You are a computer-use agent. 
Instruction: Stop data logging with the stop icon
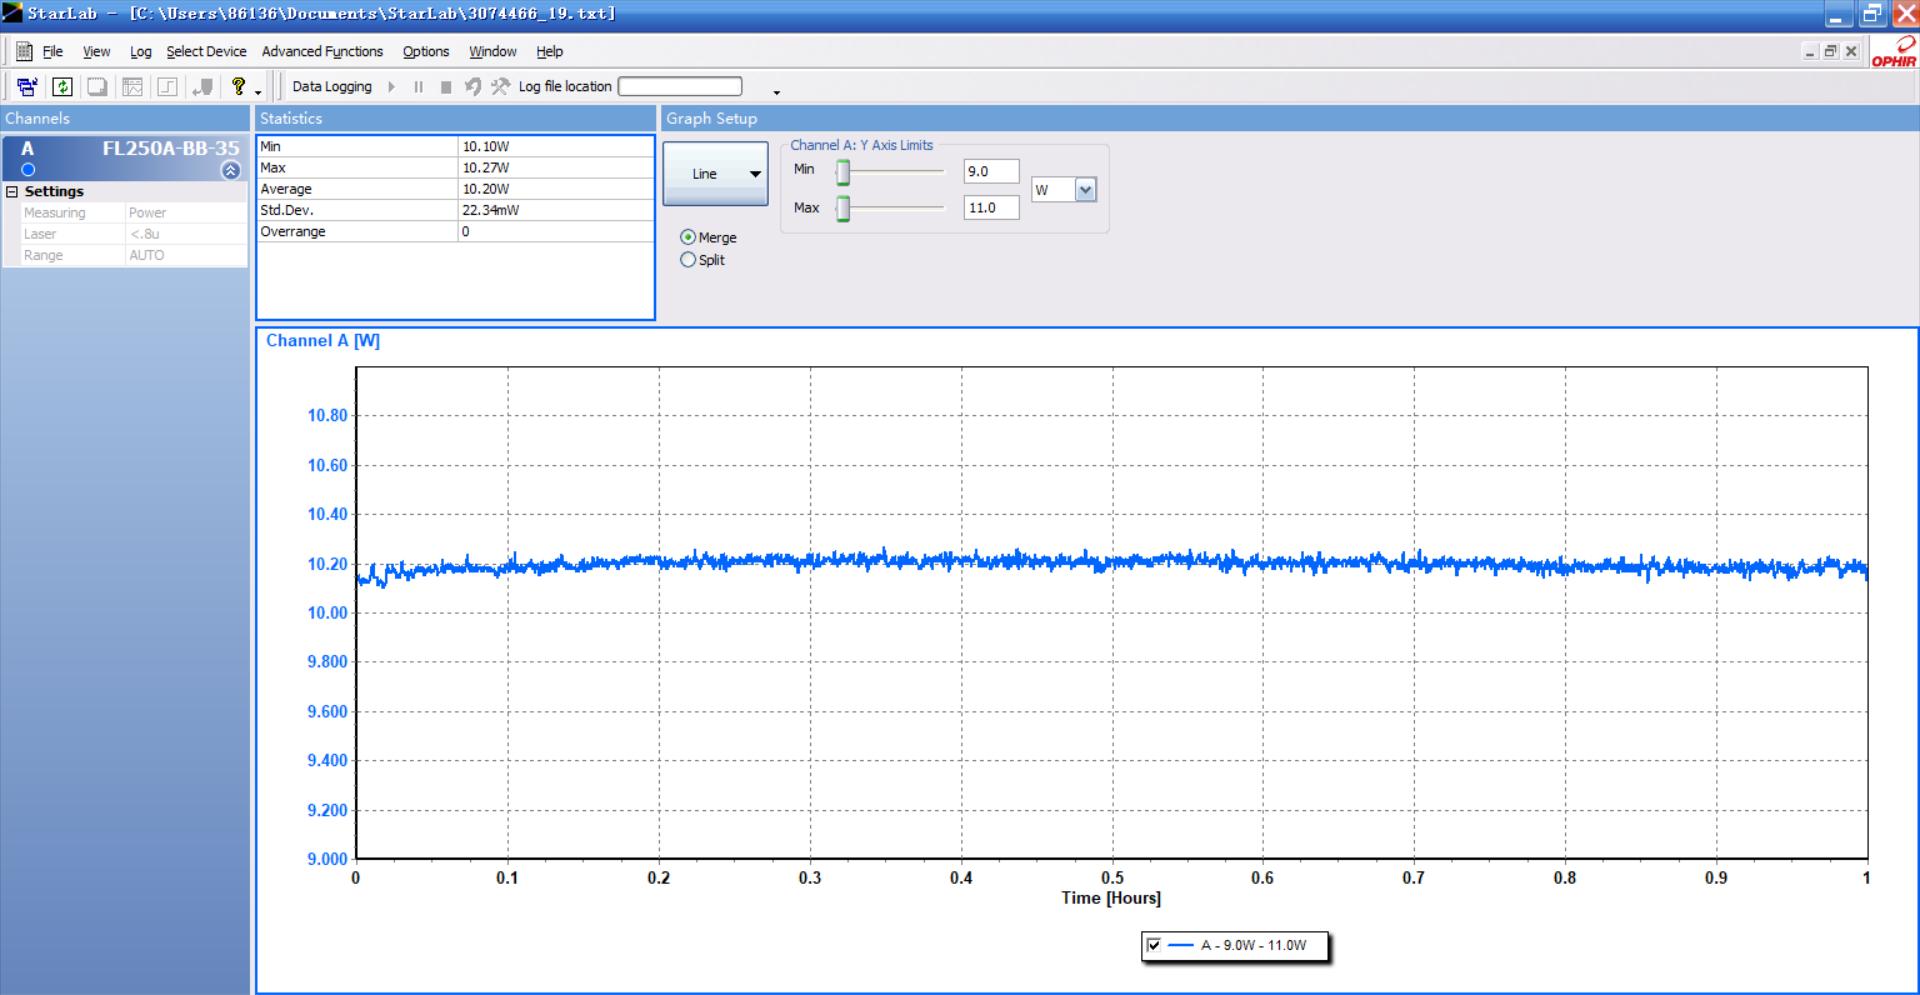point(446,87)
